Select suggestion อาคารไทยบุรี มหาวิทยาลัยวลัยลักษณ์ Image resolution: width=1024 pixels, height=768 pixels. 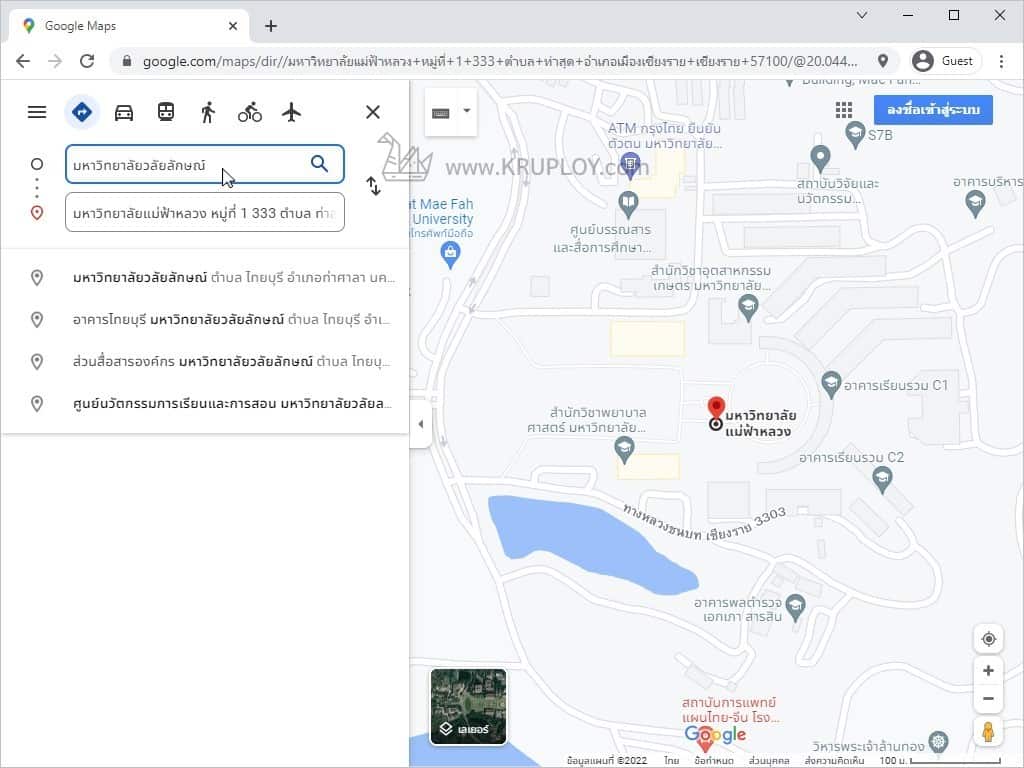click(205, 319)
